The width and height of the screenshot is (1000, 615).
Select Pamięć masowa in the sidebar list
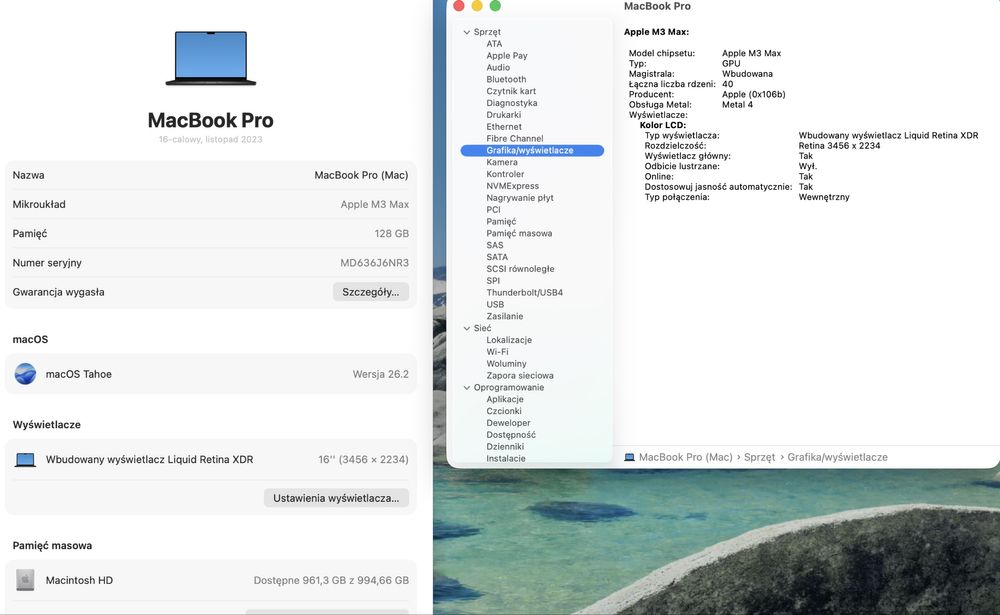point(519,233)
